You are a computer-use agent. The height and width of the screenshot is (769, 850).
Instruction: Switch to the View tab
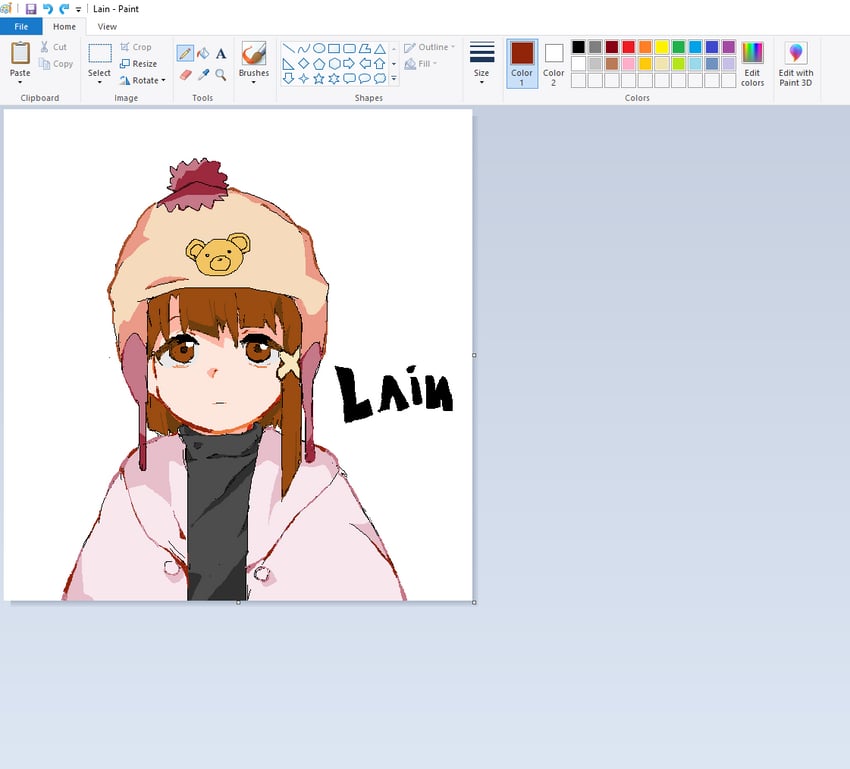[107, 27]
